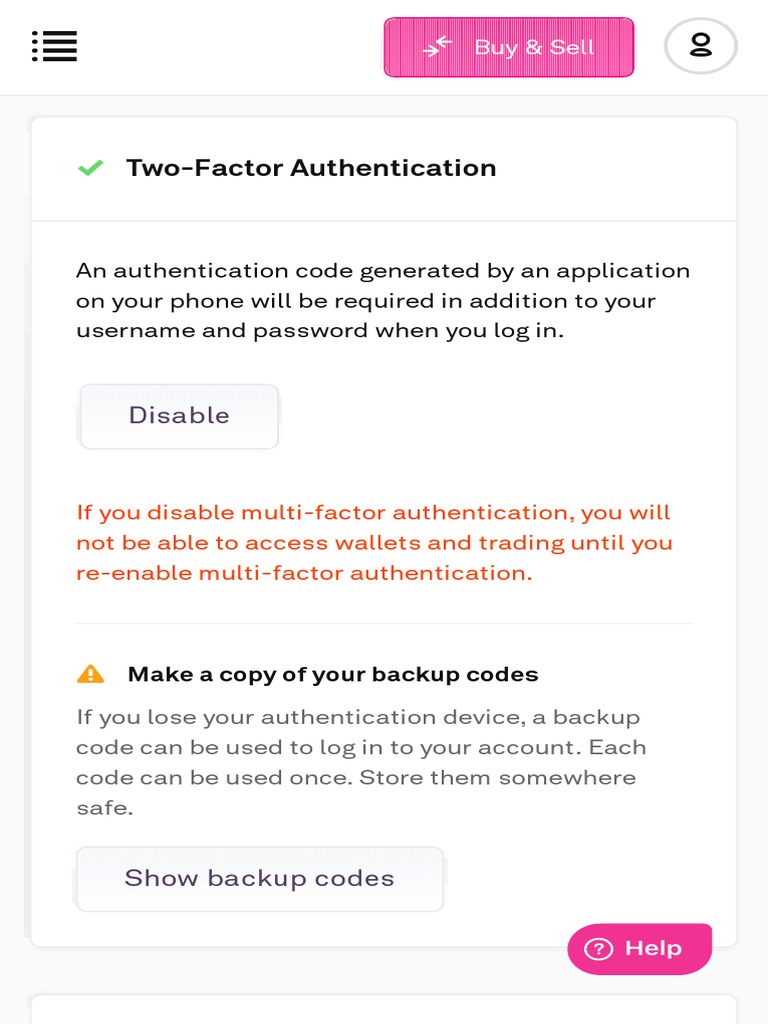Click the divider line above the backup codes section

pyautogui.click(x=383, y=623)
